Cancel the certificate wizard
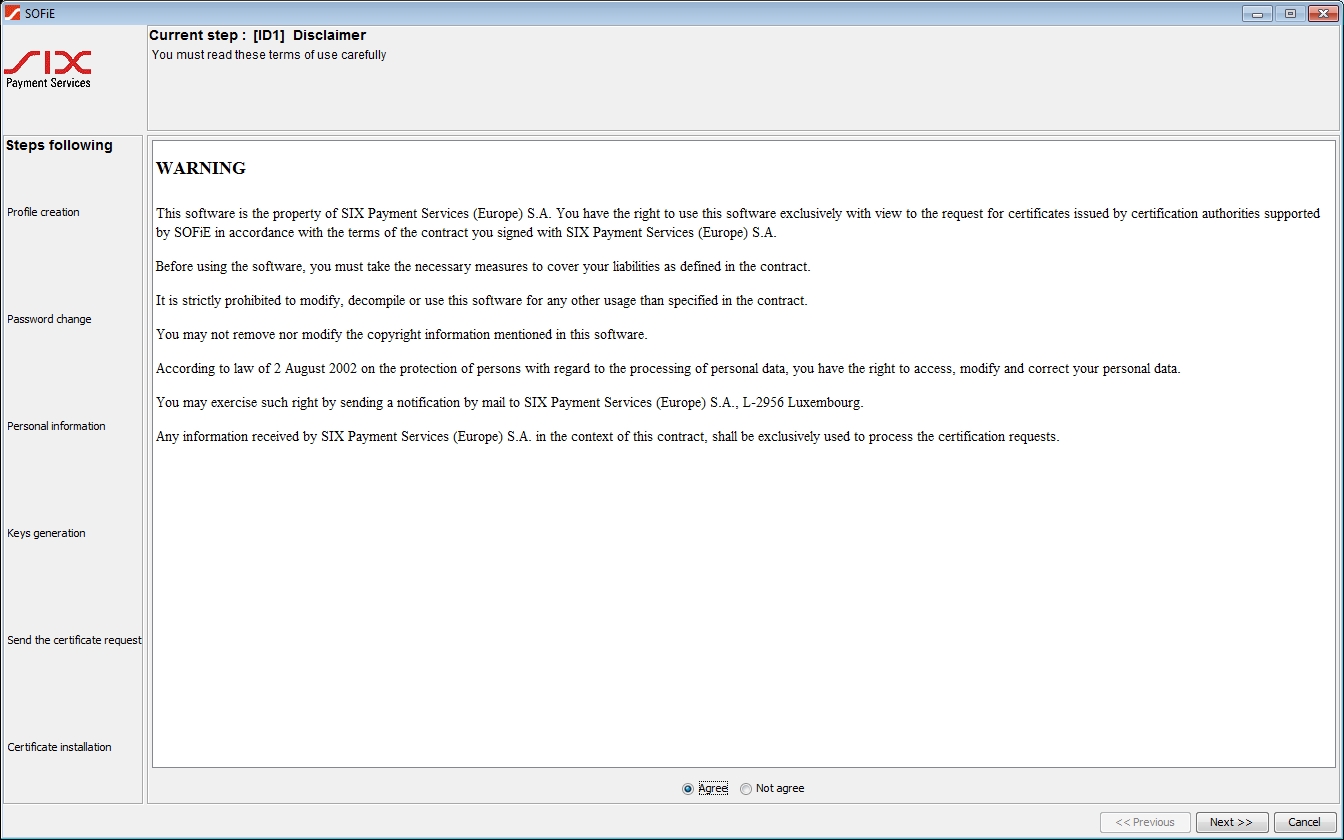 [x=1304, y=822]
